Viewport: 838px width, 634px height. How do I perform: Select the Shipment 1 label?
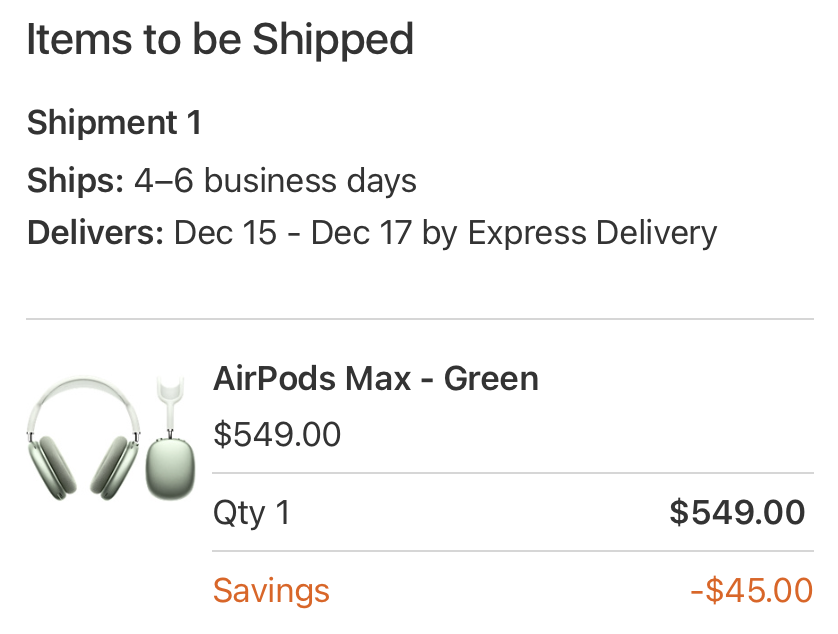click(x=114, y=123)
